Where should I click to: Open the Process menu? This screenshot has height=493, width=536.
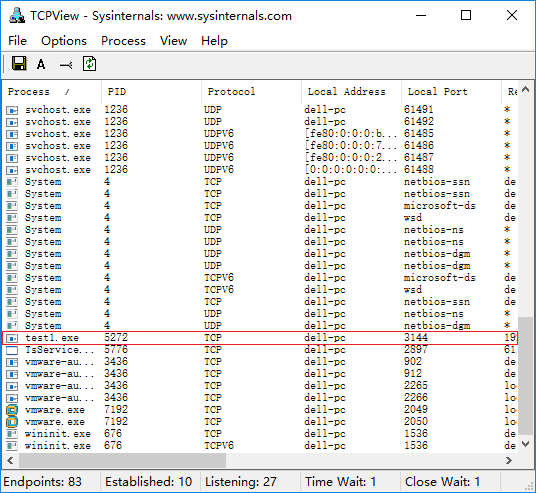tap(123, 41)
